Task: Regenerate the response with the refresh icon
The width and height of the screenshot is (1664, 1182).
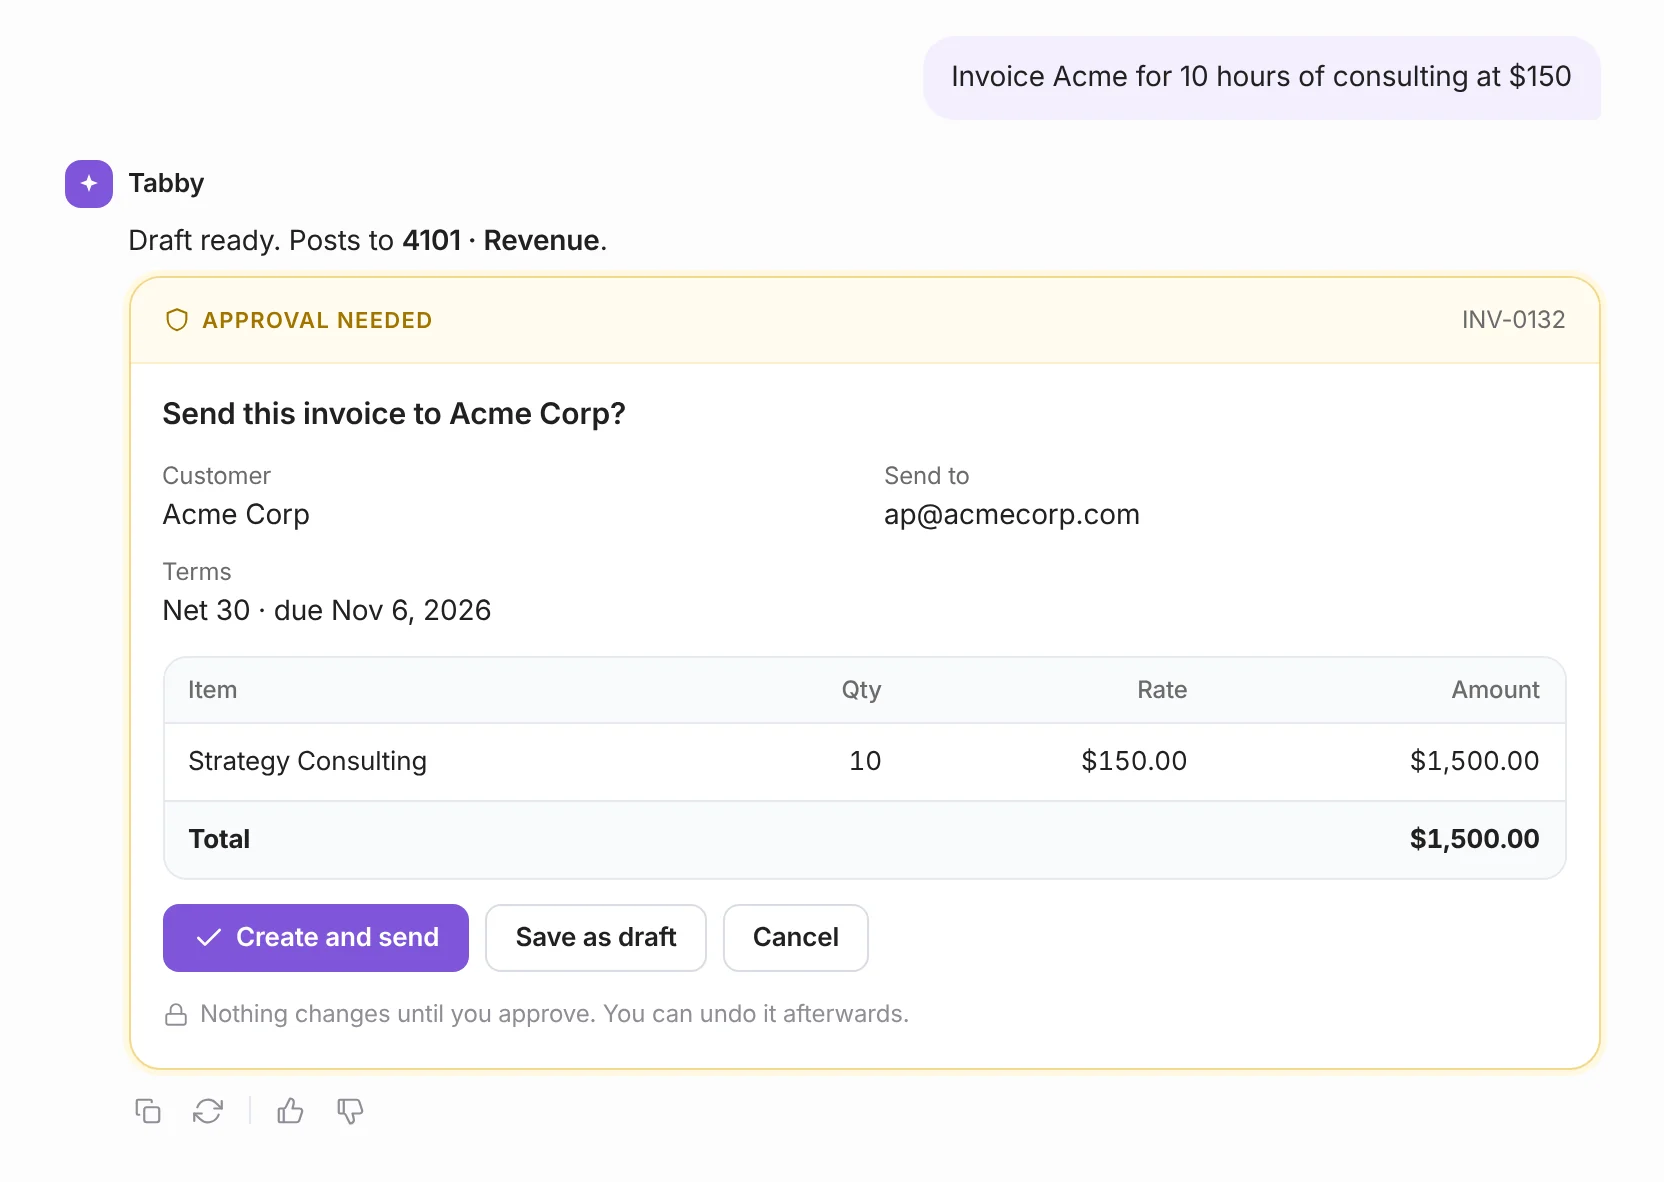Action: (x=208, y=1111)
